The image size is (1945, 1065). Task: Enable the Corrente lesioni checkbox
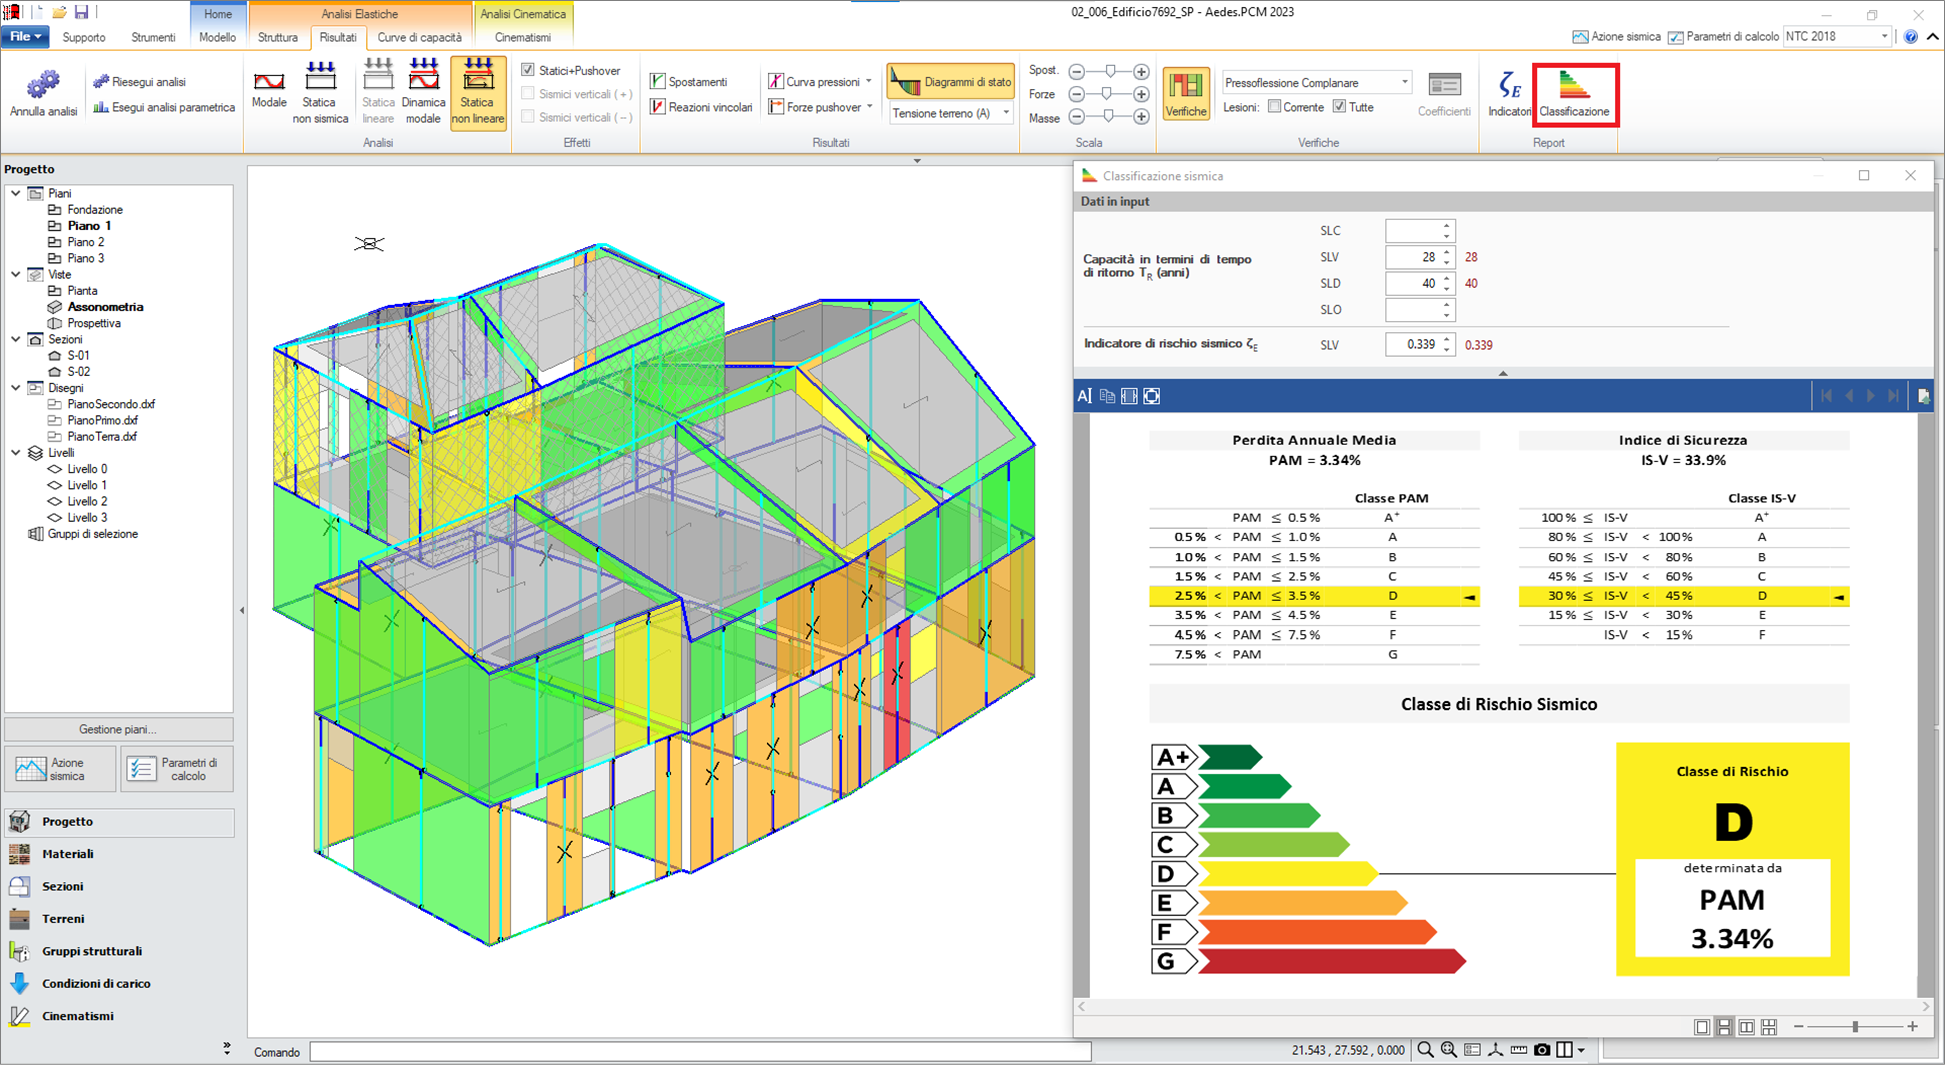point(1274,107)
